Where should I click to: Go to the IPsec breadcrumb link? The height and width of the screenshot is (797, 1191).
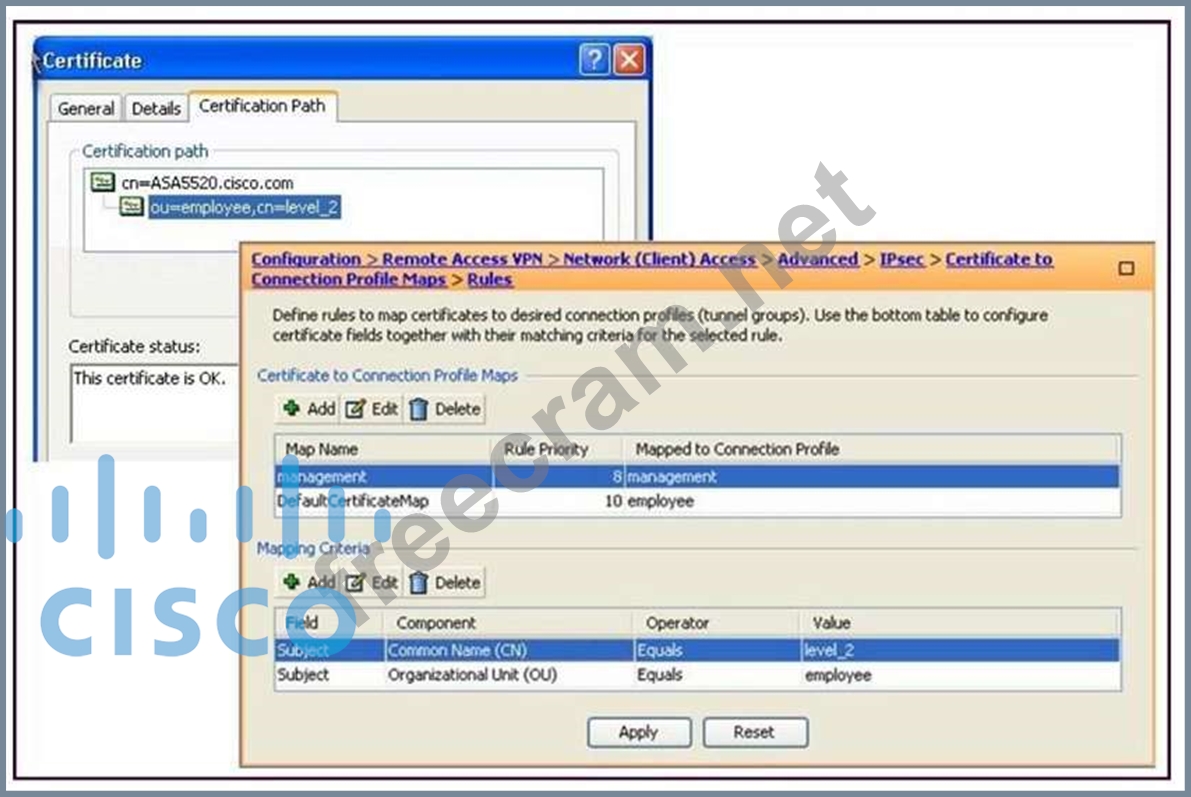[901, 259]
